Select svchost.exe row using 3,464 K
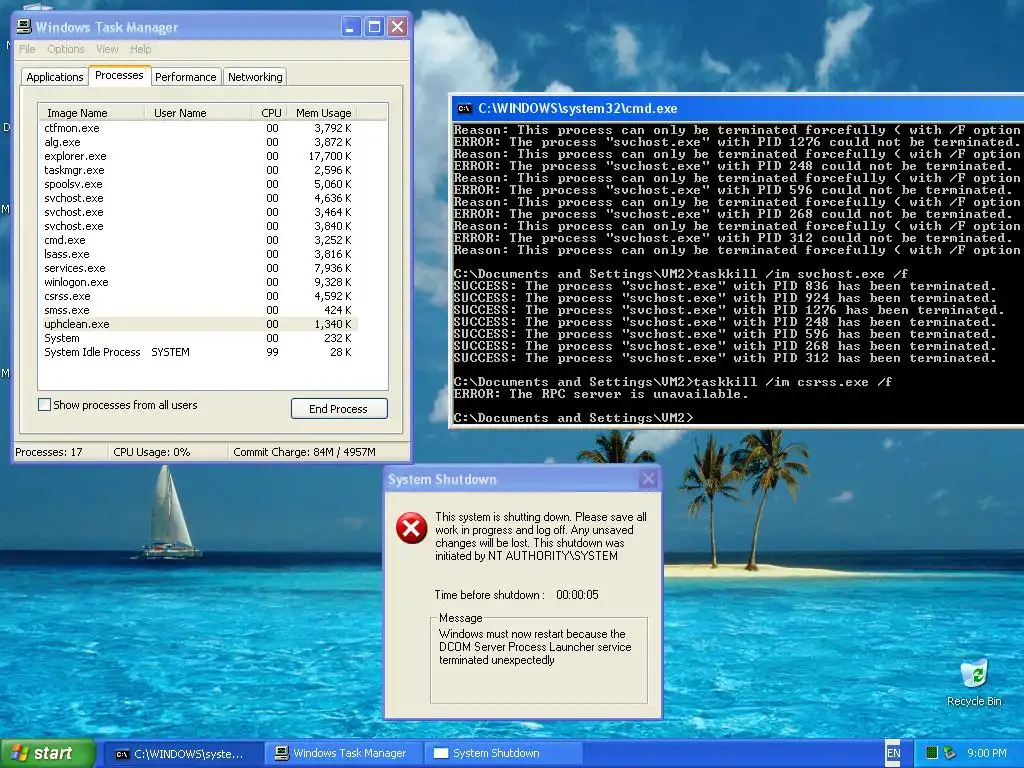Screen dimensions: 1024x768 pyautogui.click(x=198, y=212)
